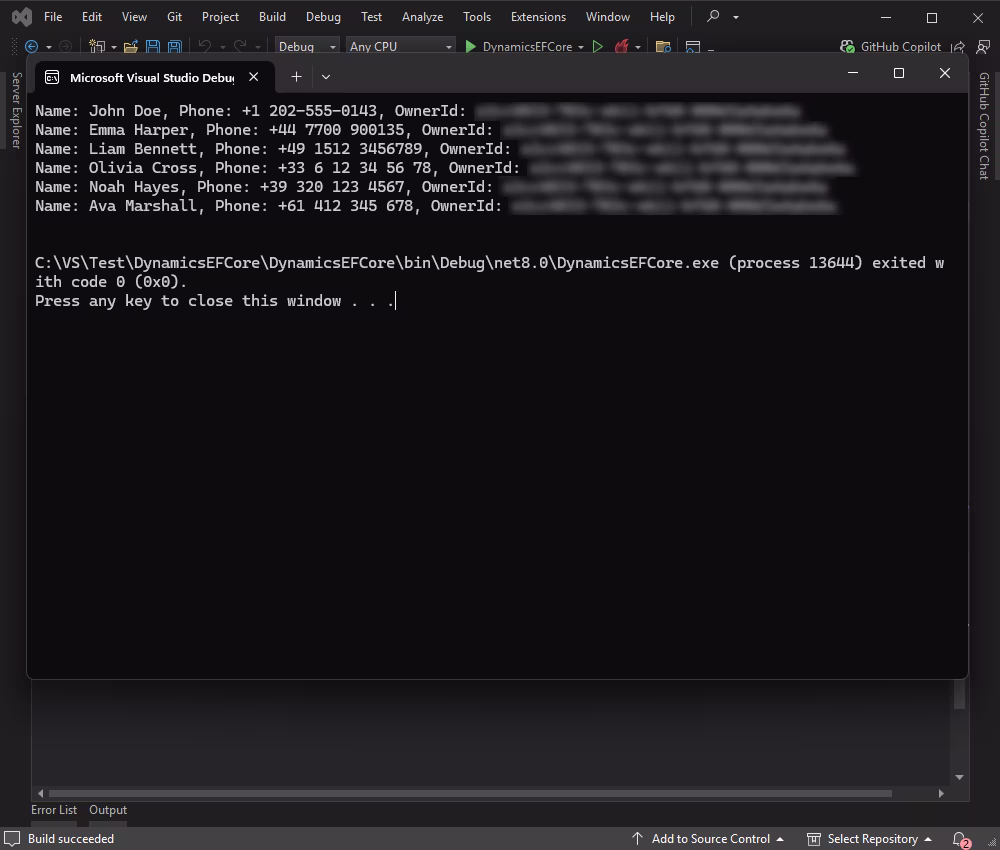1000x850 pixels.
Task: Open the Edit menu
Action: point(92,17)
